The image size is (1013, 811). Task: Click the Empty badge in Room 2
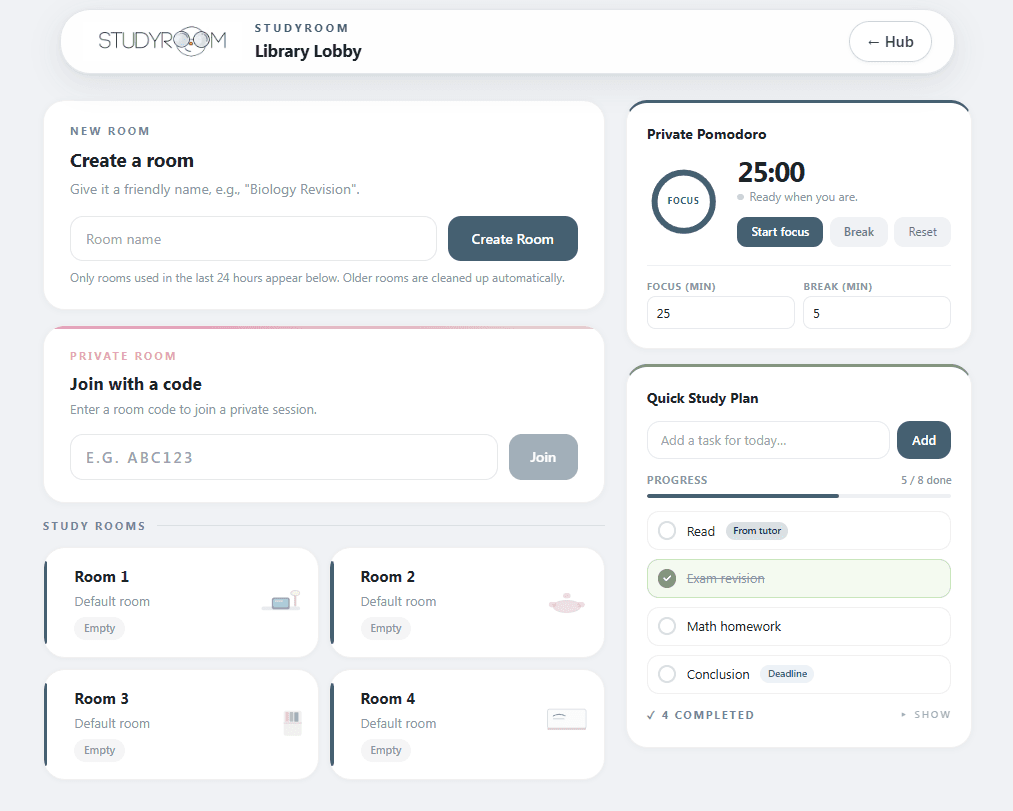coord(386,628)
